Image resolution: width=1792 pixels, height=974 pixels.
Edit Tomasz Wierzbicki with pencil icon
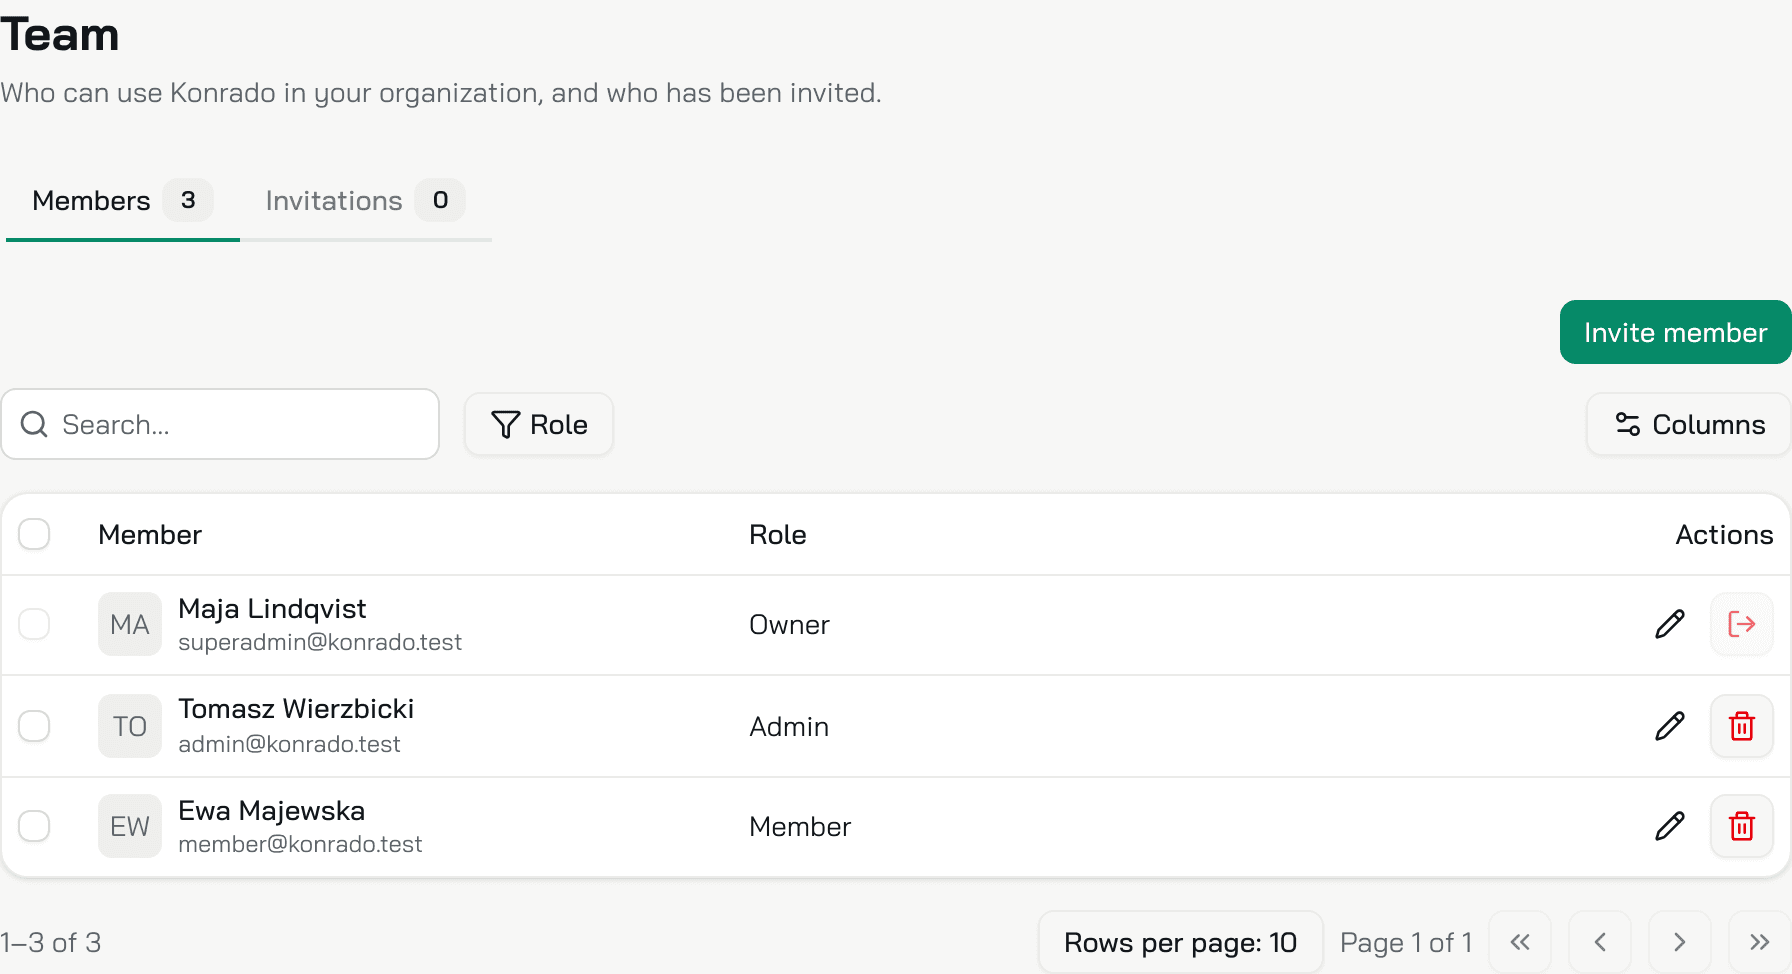(1670, 726)
